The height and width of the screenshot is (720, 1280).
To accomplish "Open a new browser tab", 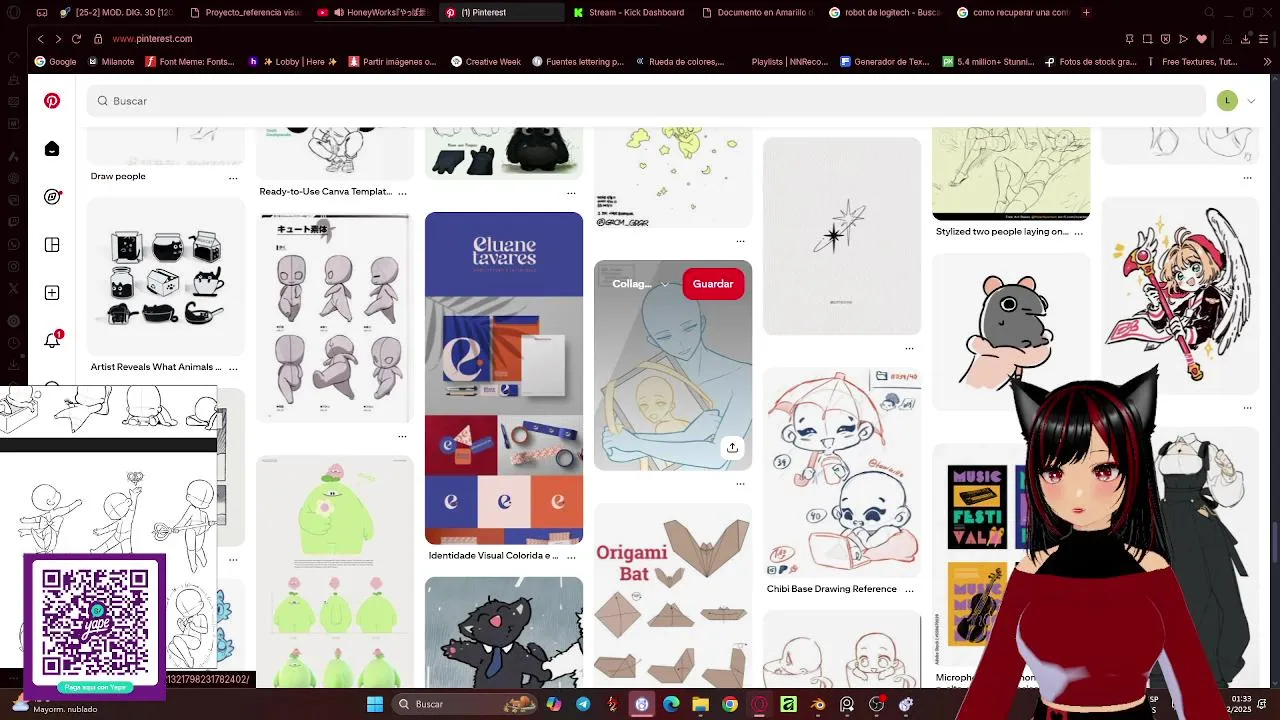I will [1086, 12].
